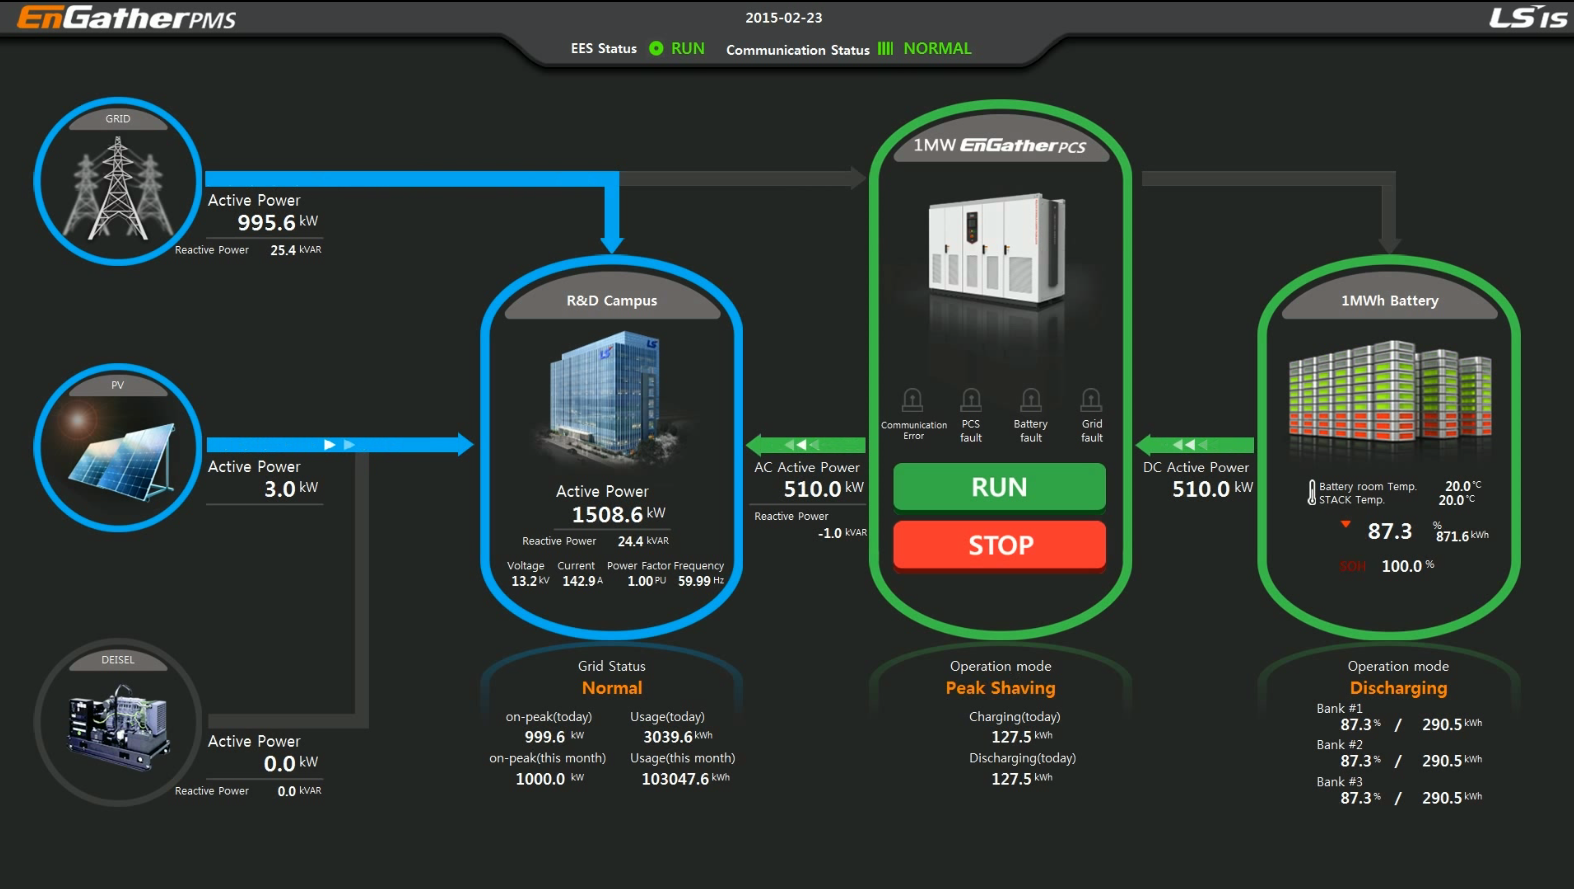Screen dimensions: 1574x889
Task: Click the green RUN button
Action: click(999, 487)
